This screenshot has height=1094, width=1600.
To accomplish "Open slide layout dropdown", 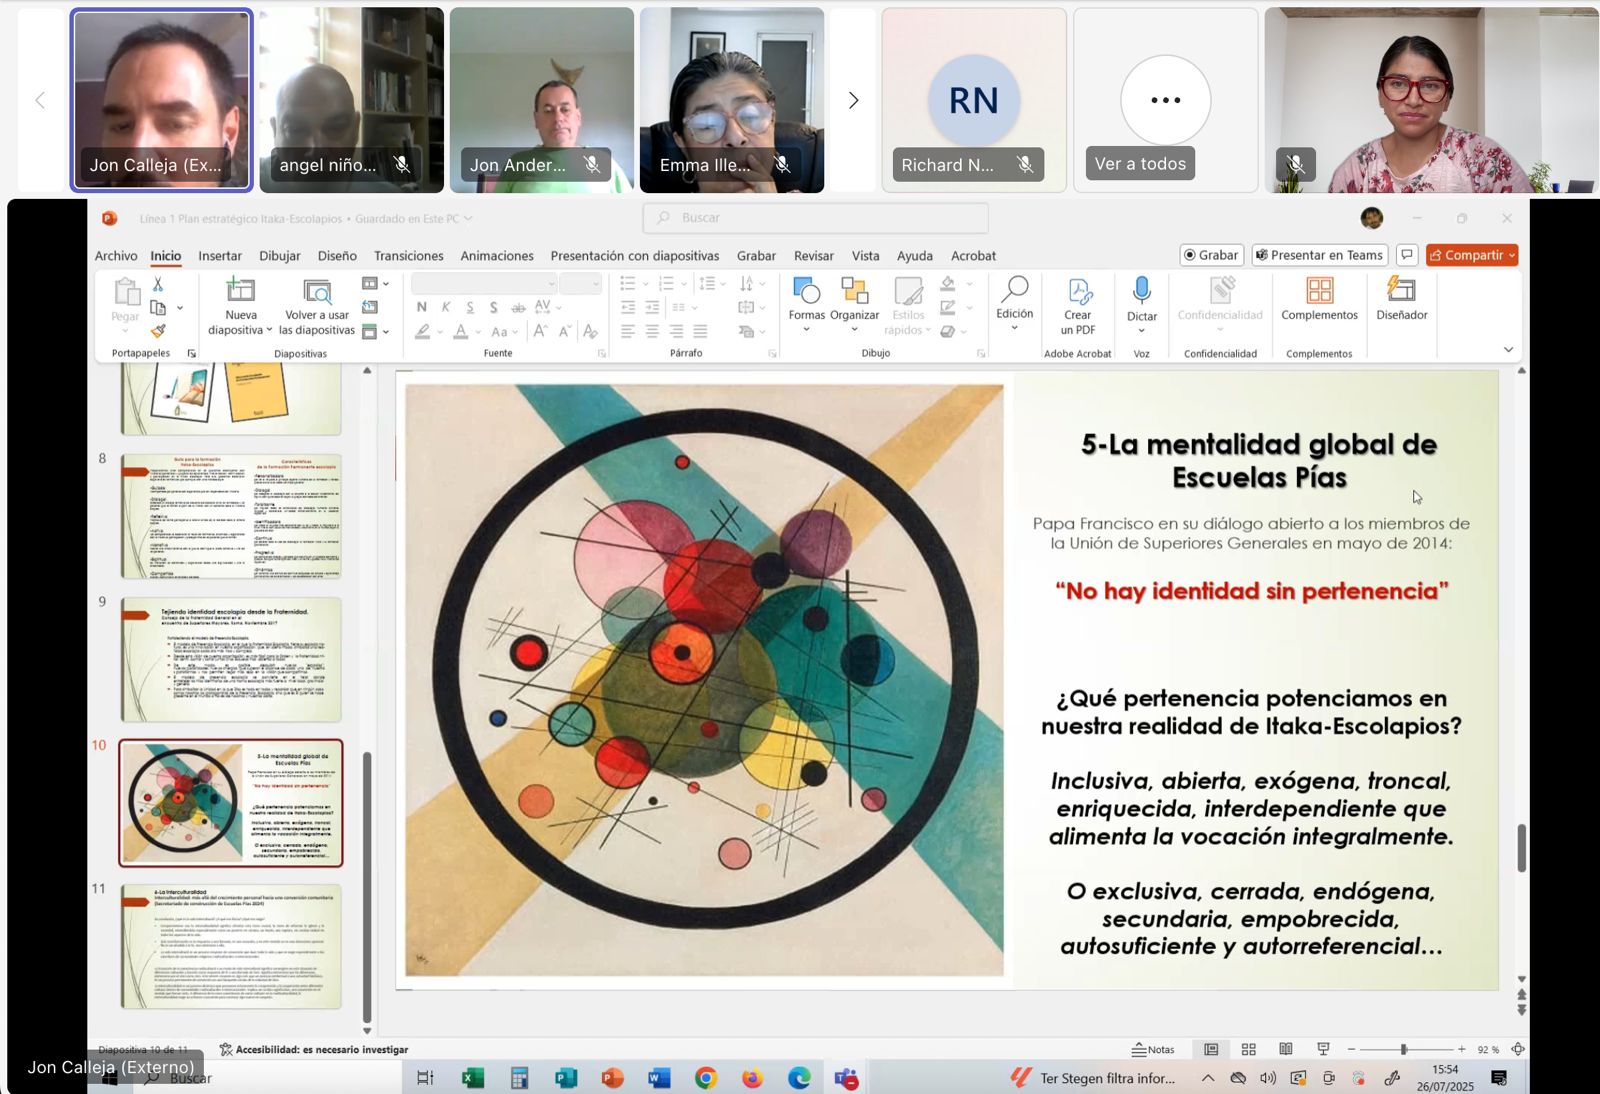I will pyautogui.click(x=375, y=284).
